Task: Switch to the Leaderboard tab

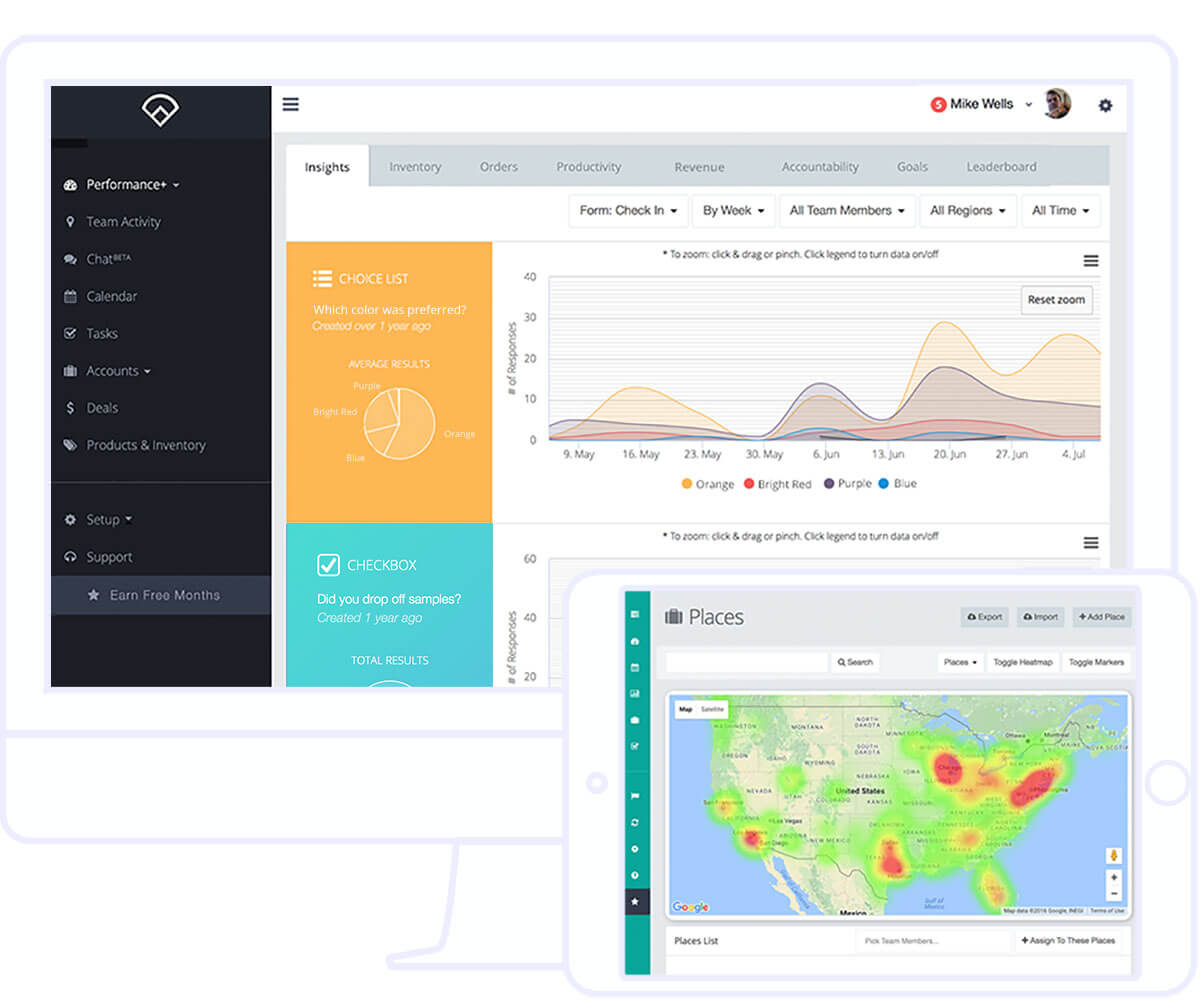Action: 1001,167
